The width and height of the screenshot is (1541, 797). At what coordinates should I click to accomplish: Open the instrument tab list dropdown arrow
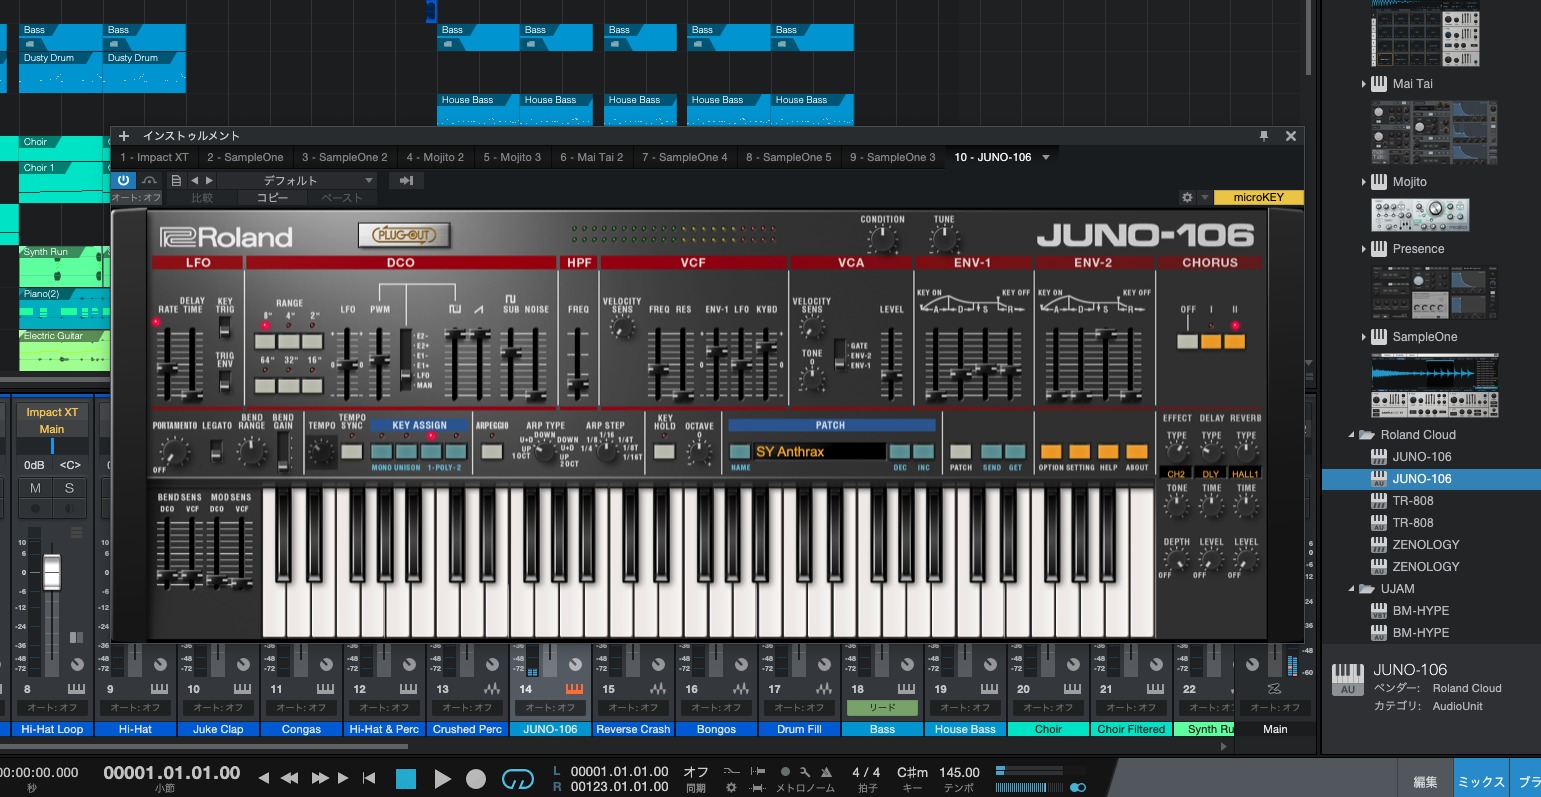coord(1046,158)
